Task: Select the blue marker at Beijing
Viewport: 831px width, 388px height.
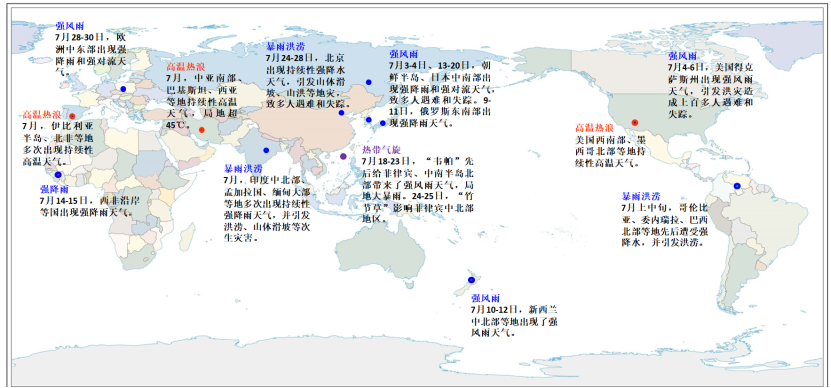Action: tap(341, 113)
